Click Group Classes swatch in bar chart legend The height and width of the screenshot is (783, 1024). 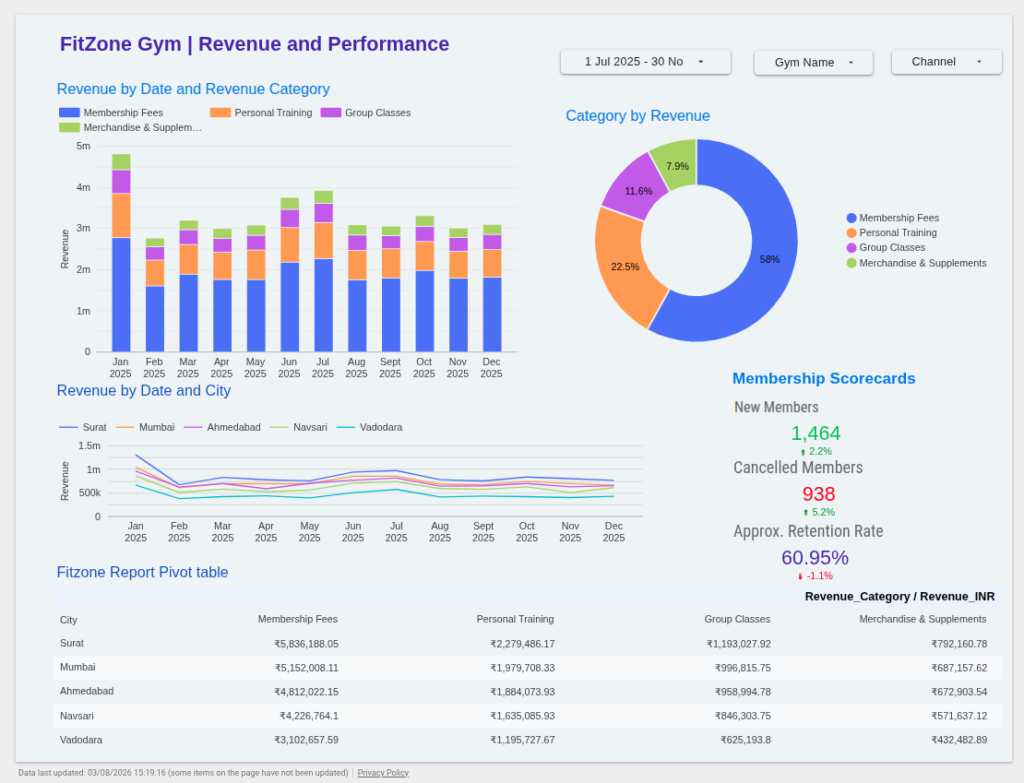330,113
